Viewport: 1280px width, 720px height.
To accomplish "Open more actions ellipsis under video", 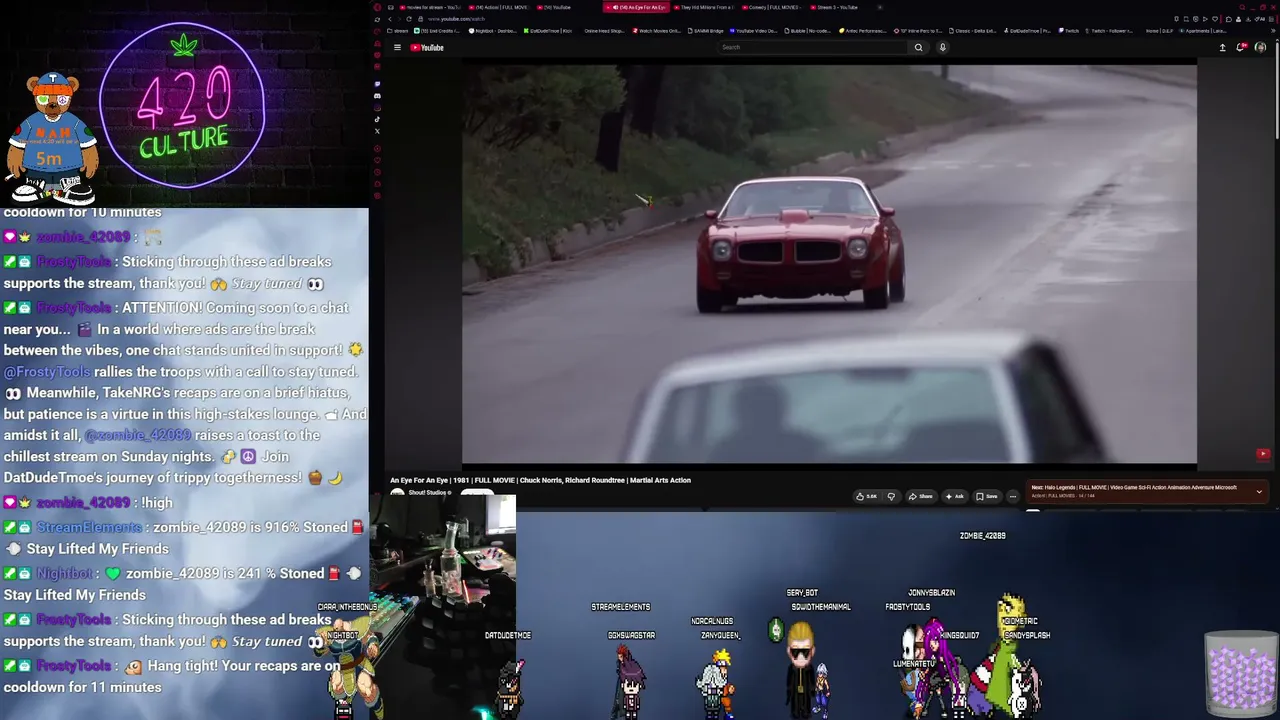I will coord(1012,496).
